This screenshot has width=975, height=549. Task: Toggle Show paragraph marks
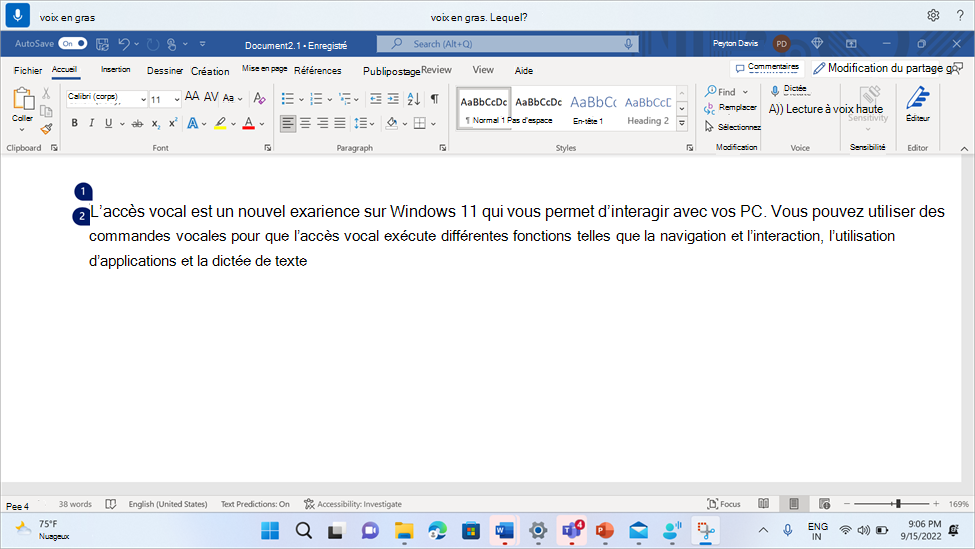[435, 98]
